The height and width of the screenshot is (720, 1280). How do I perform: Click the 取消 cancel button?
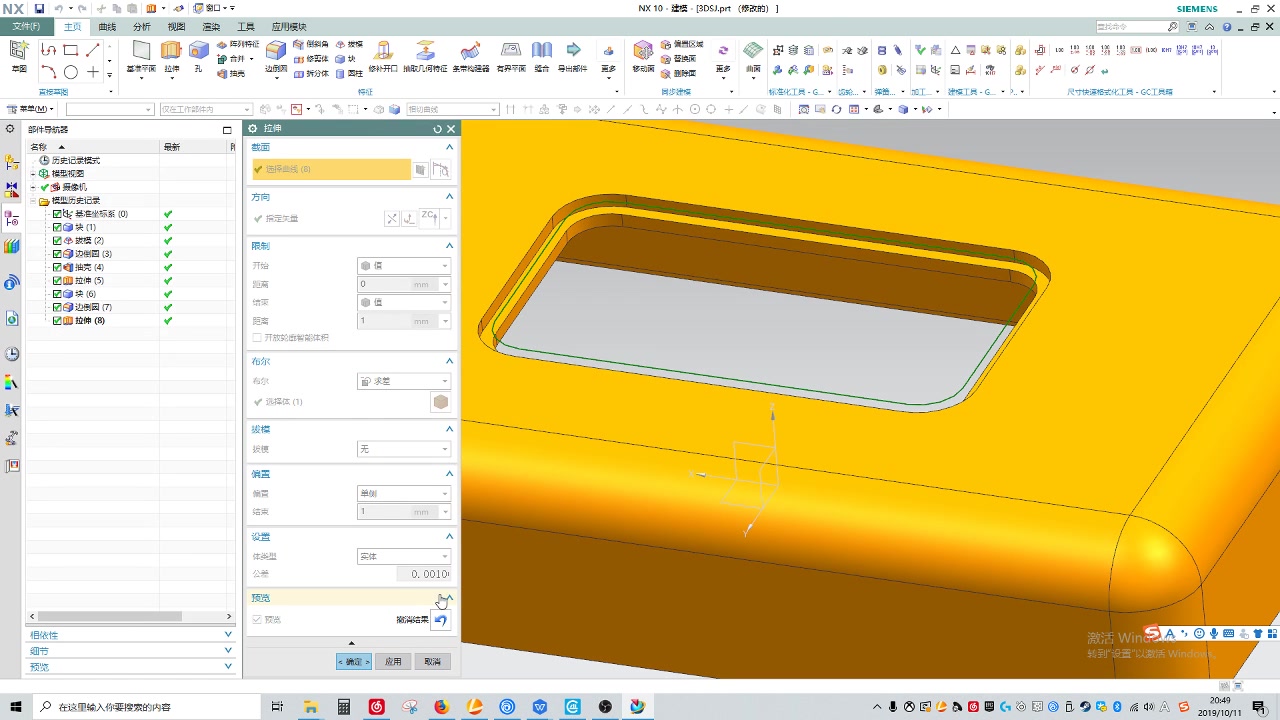(x=432, y=661)
